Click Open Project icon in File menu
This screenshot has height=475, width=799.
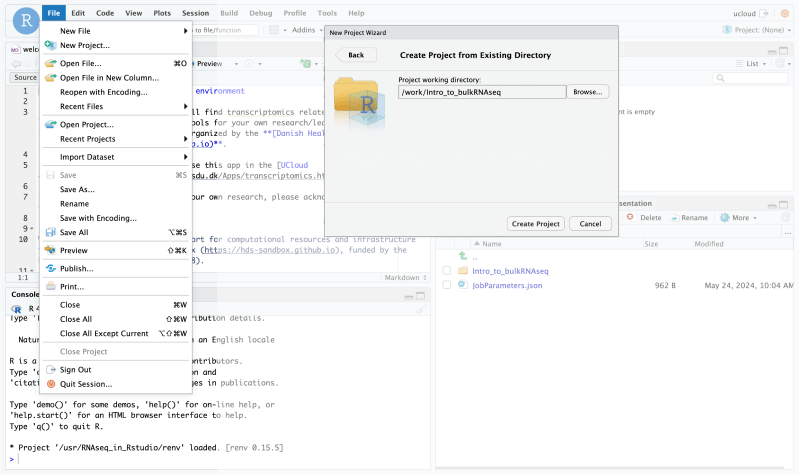(50, 125)
